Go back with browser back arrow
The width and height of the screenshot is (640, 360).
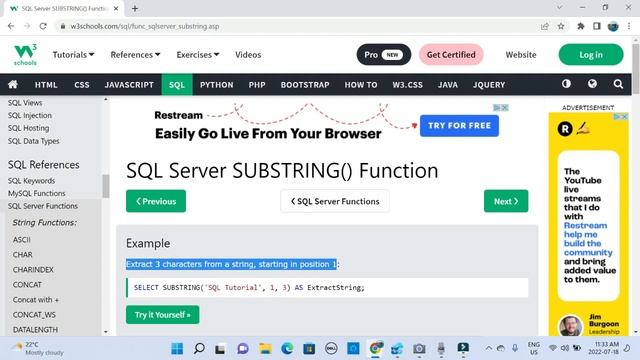[x=11, y=26]
